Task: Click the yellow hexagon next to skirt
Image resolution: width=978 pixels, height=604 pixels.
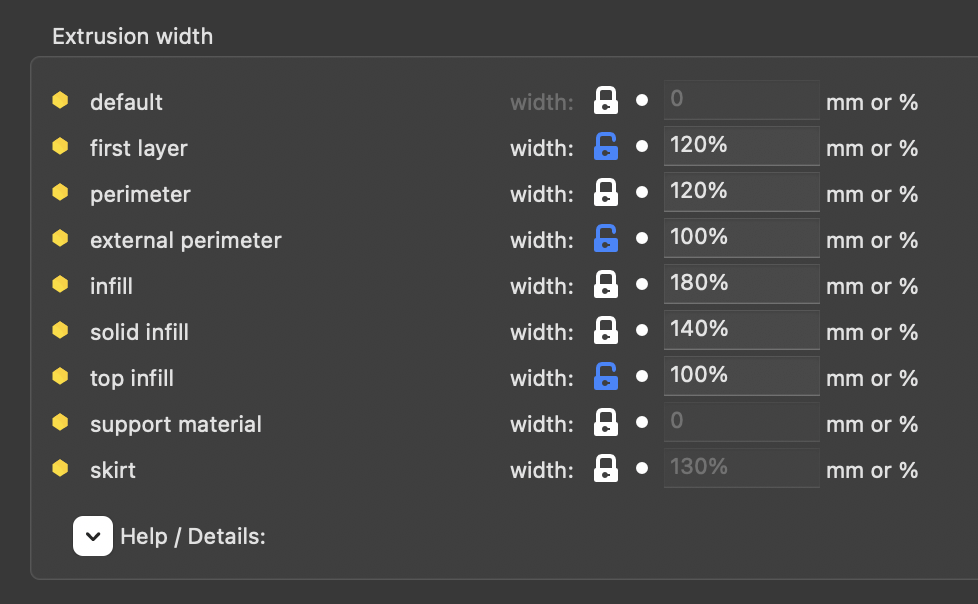Action: [60, 468]
